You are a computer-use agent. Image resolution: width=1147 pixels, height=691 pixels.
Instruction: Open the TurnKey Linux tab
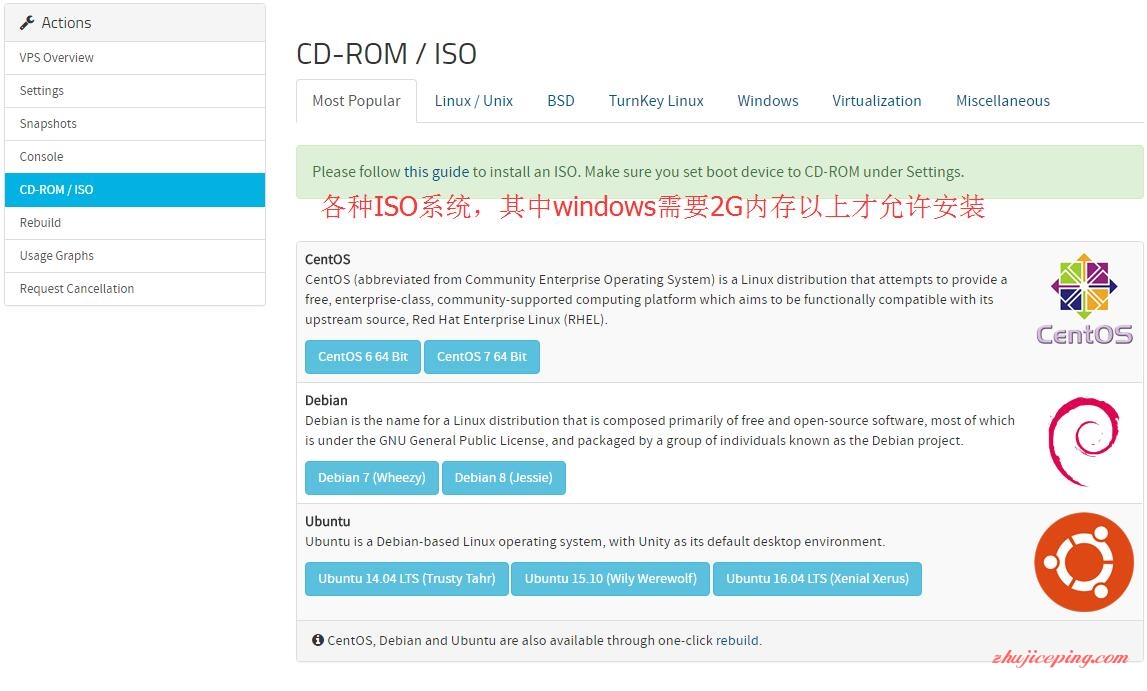pos(656,101)
